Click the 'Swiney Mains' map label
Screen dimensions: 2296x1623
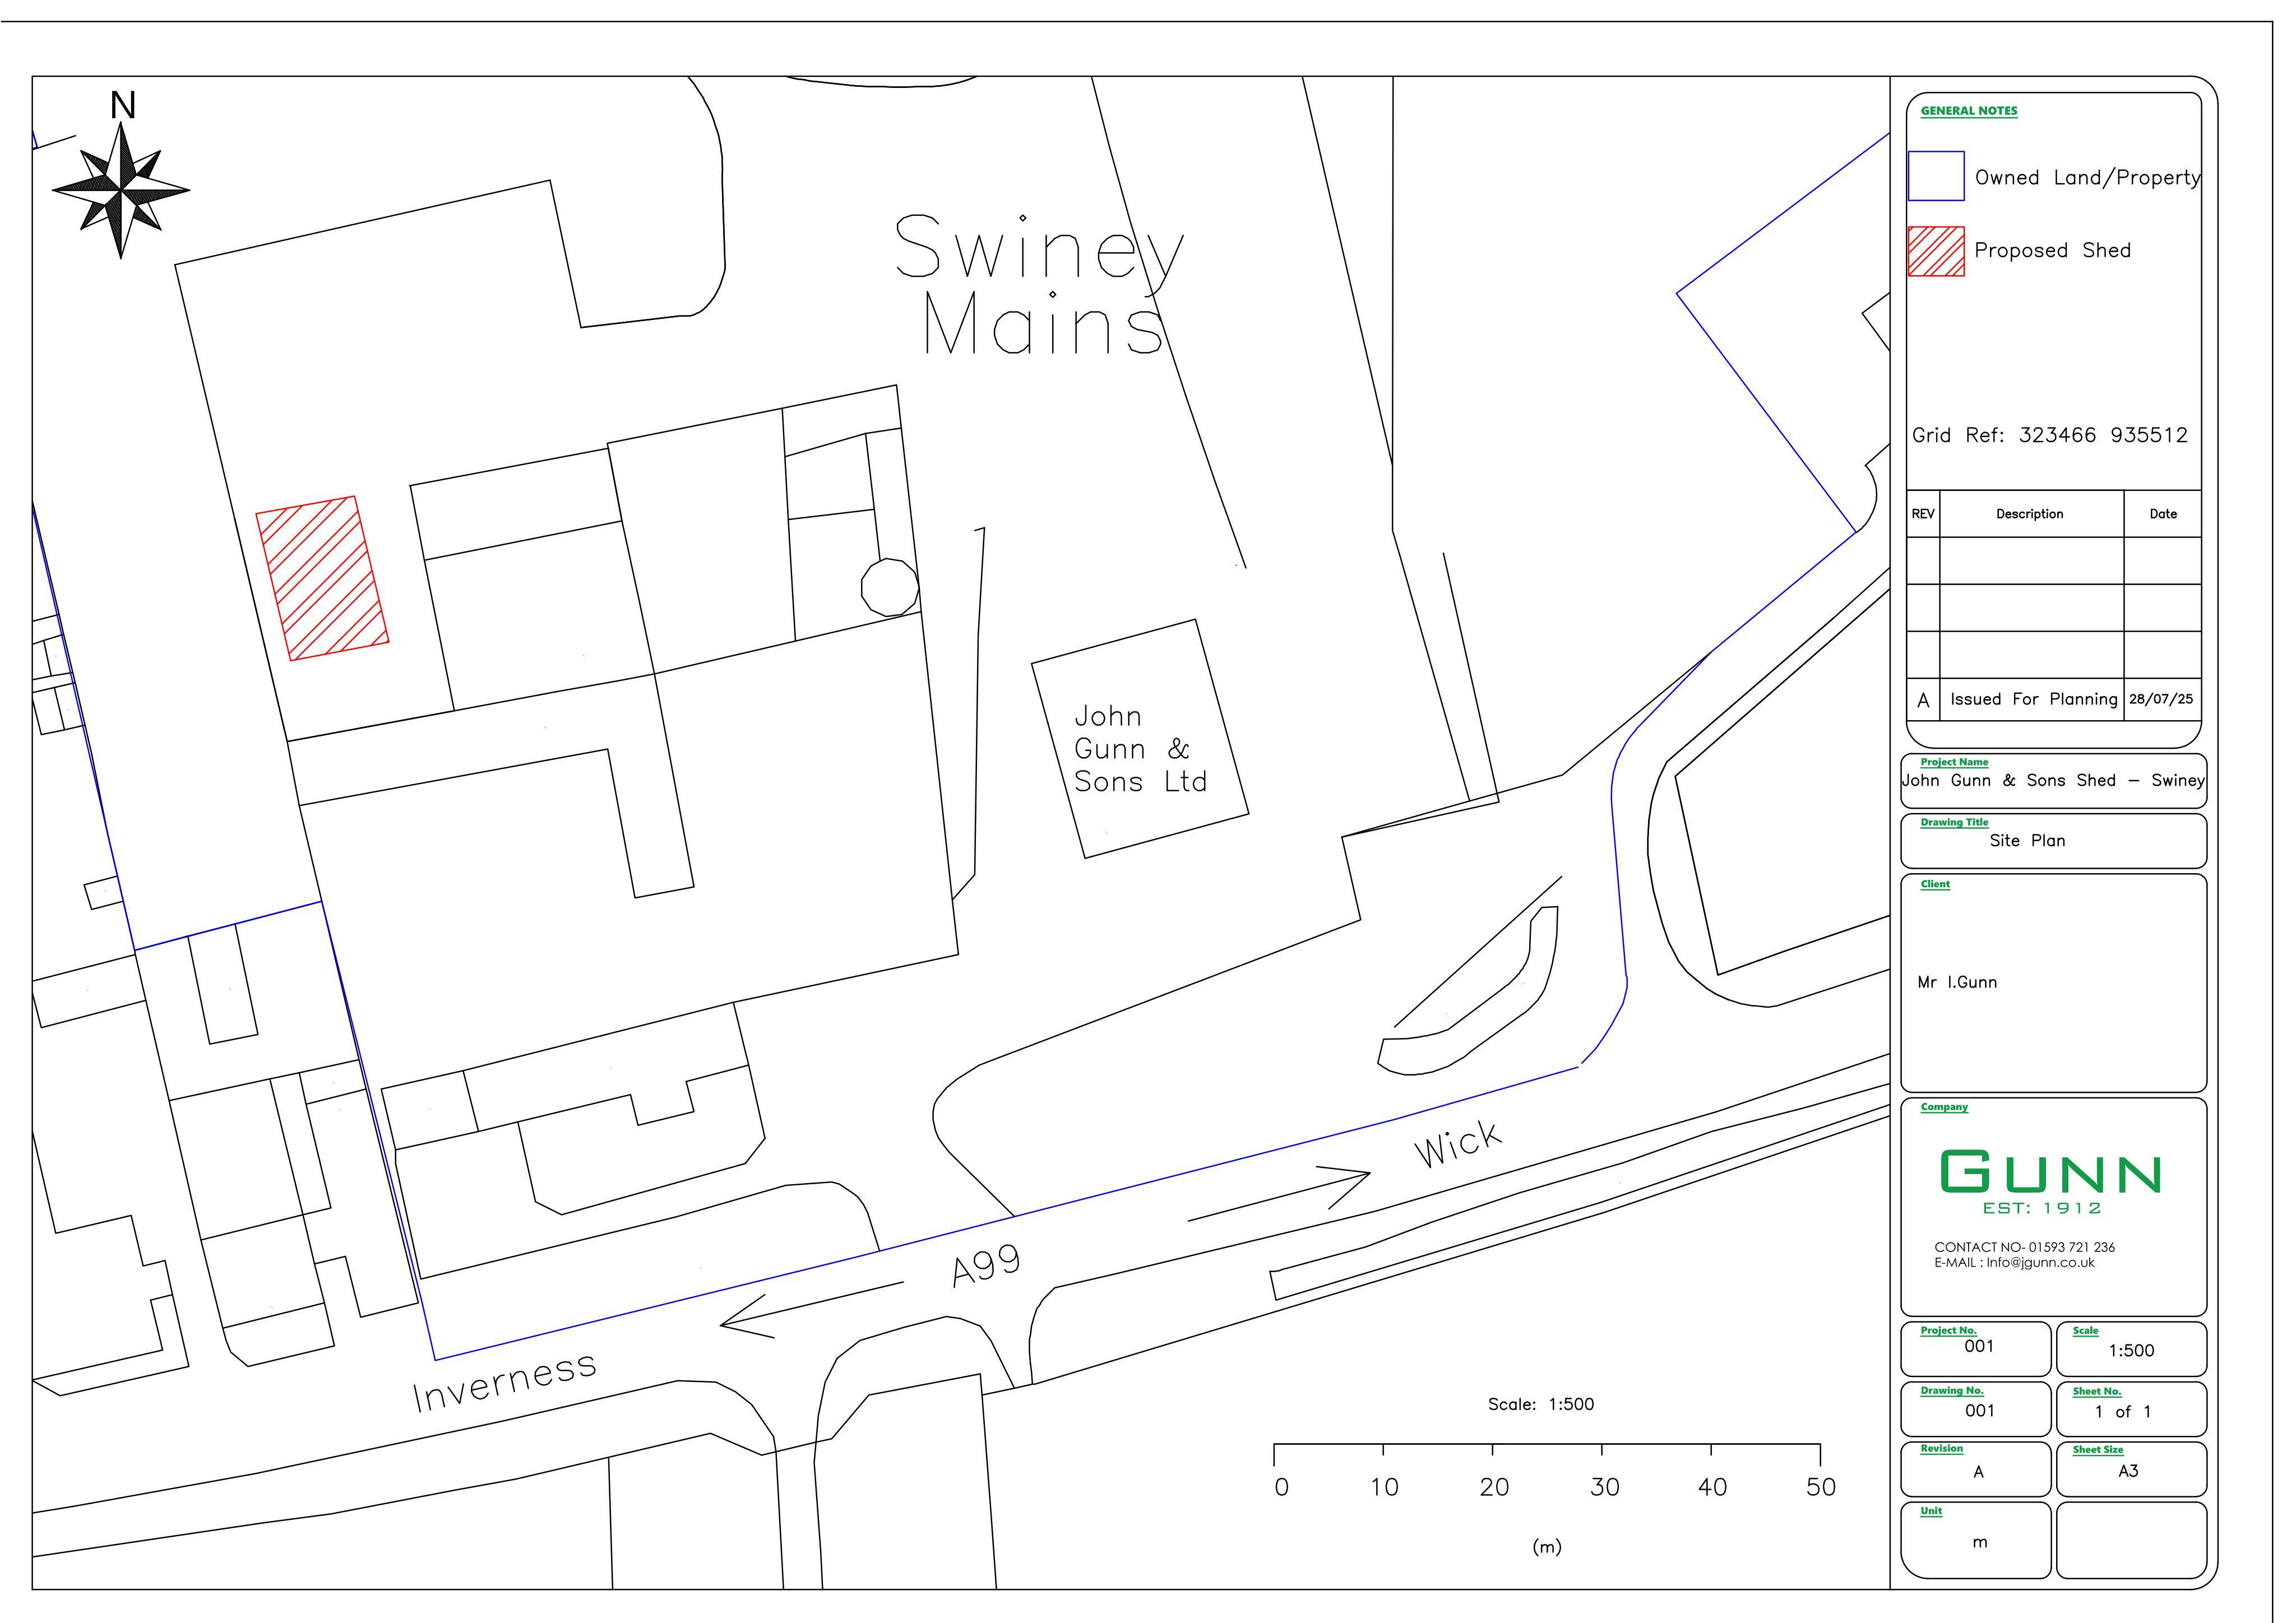(x=1040, y=285)
